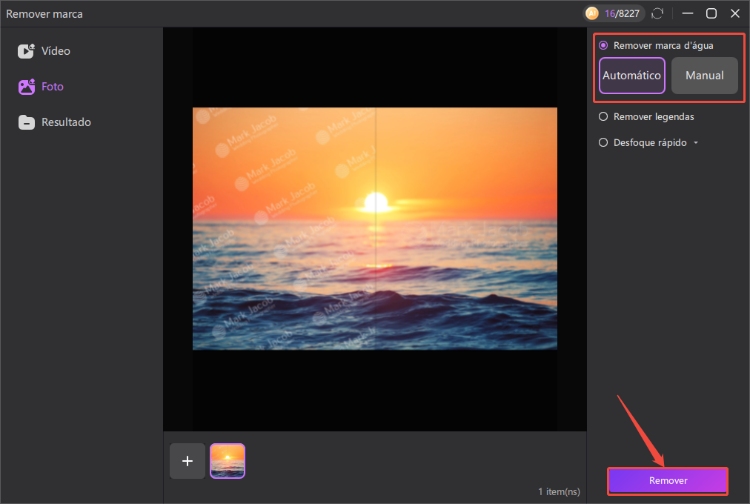Click the AI credits coin icon

click(x=591, y=14)
